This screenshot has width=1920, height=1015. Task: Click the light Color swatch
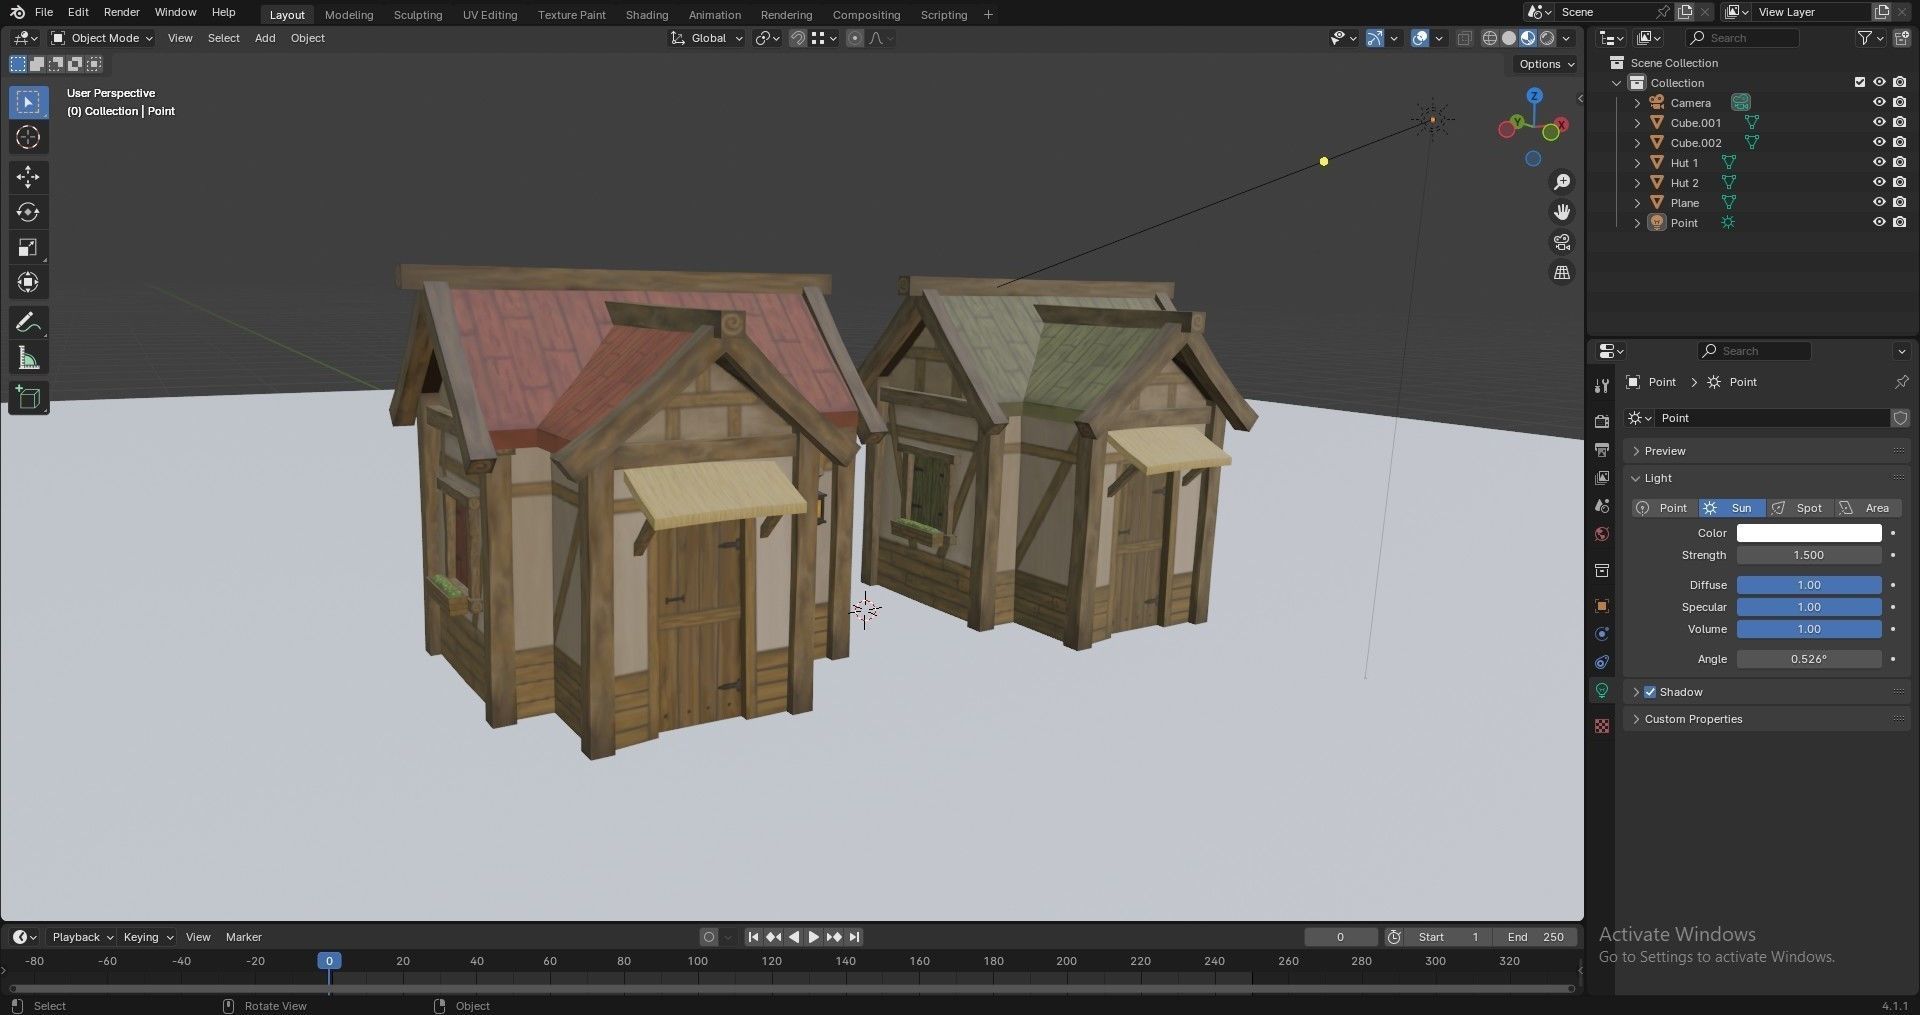pyautogui.click(x=1809, y=533)
